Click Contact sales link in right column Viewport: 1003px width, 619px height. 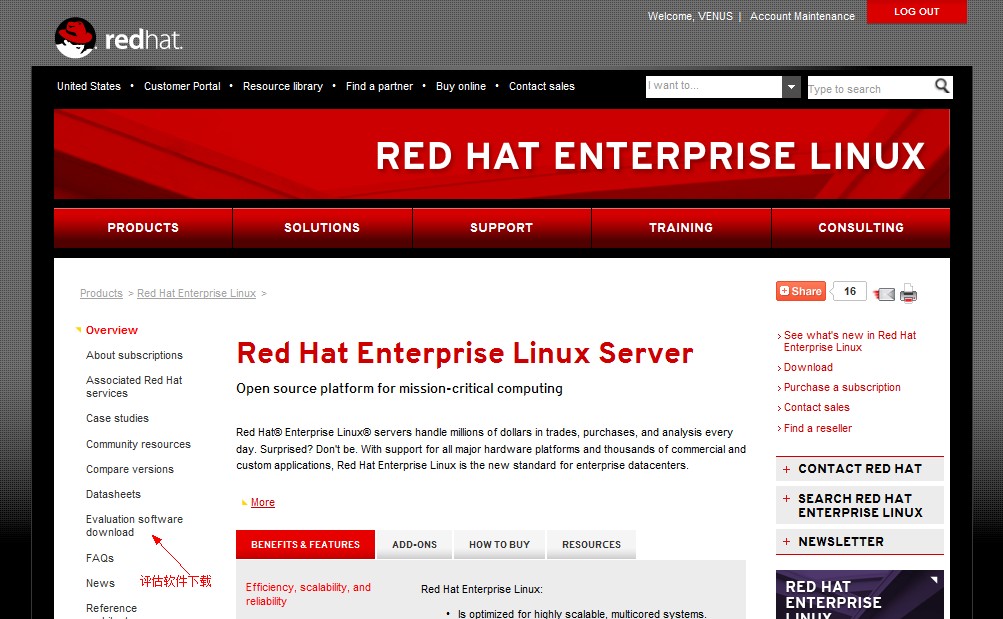point(816,407)
